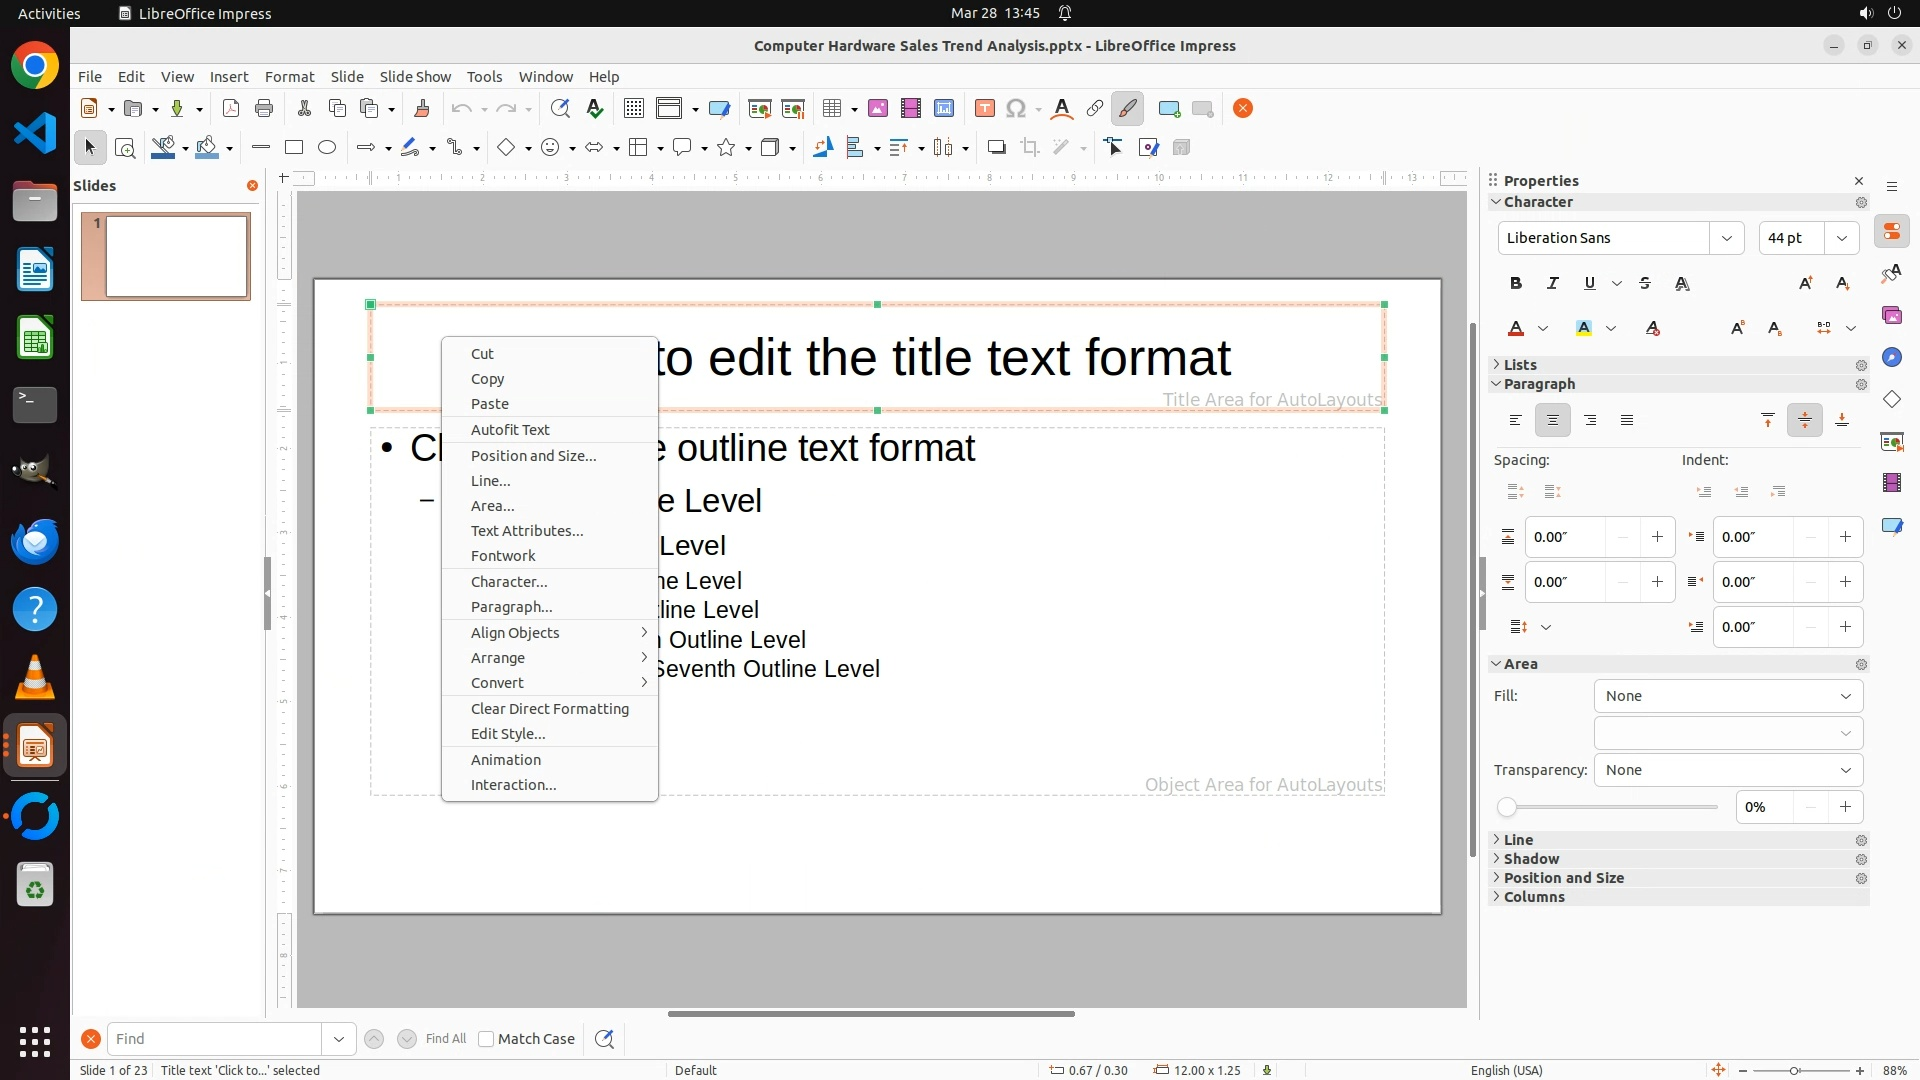Choose Position and Size from context menu
The height and width of the screenshot is (1080, 1920).
tap(533, 456)
